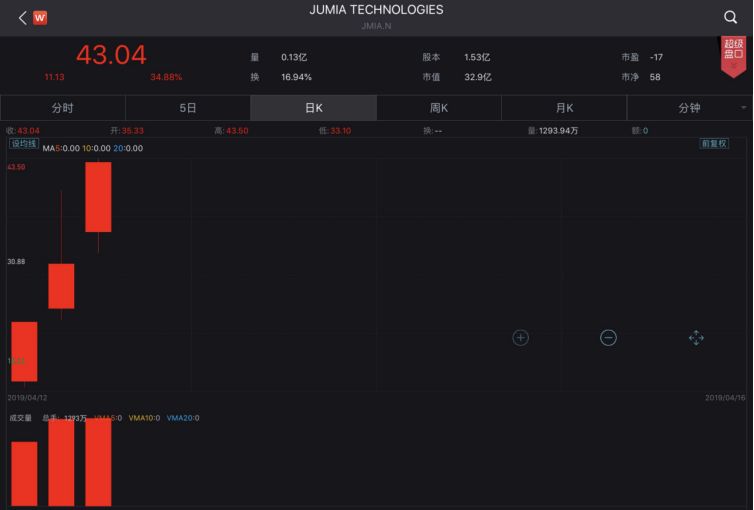Tap the 30.88 price axis label

(x=16, y=261)
